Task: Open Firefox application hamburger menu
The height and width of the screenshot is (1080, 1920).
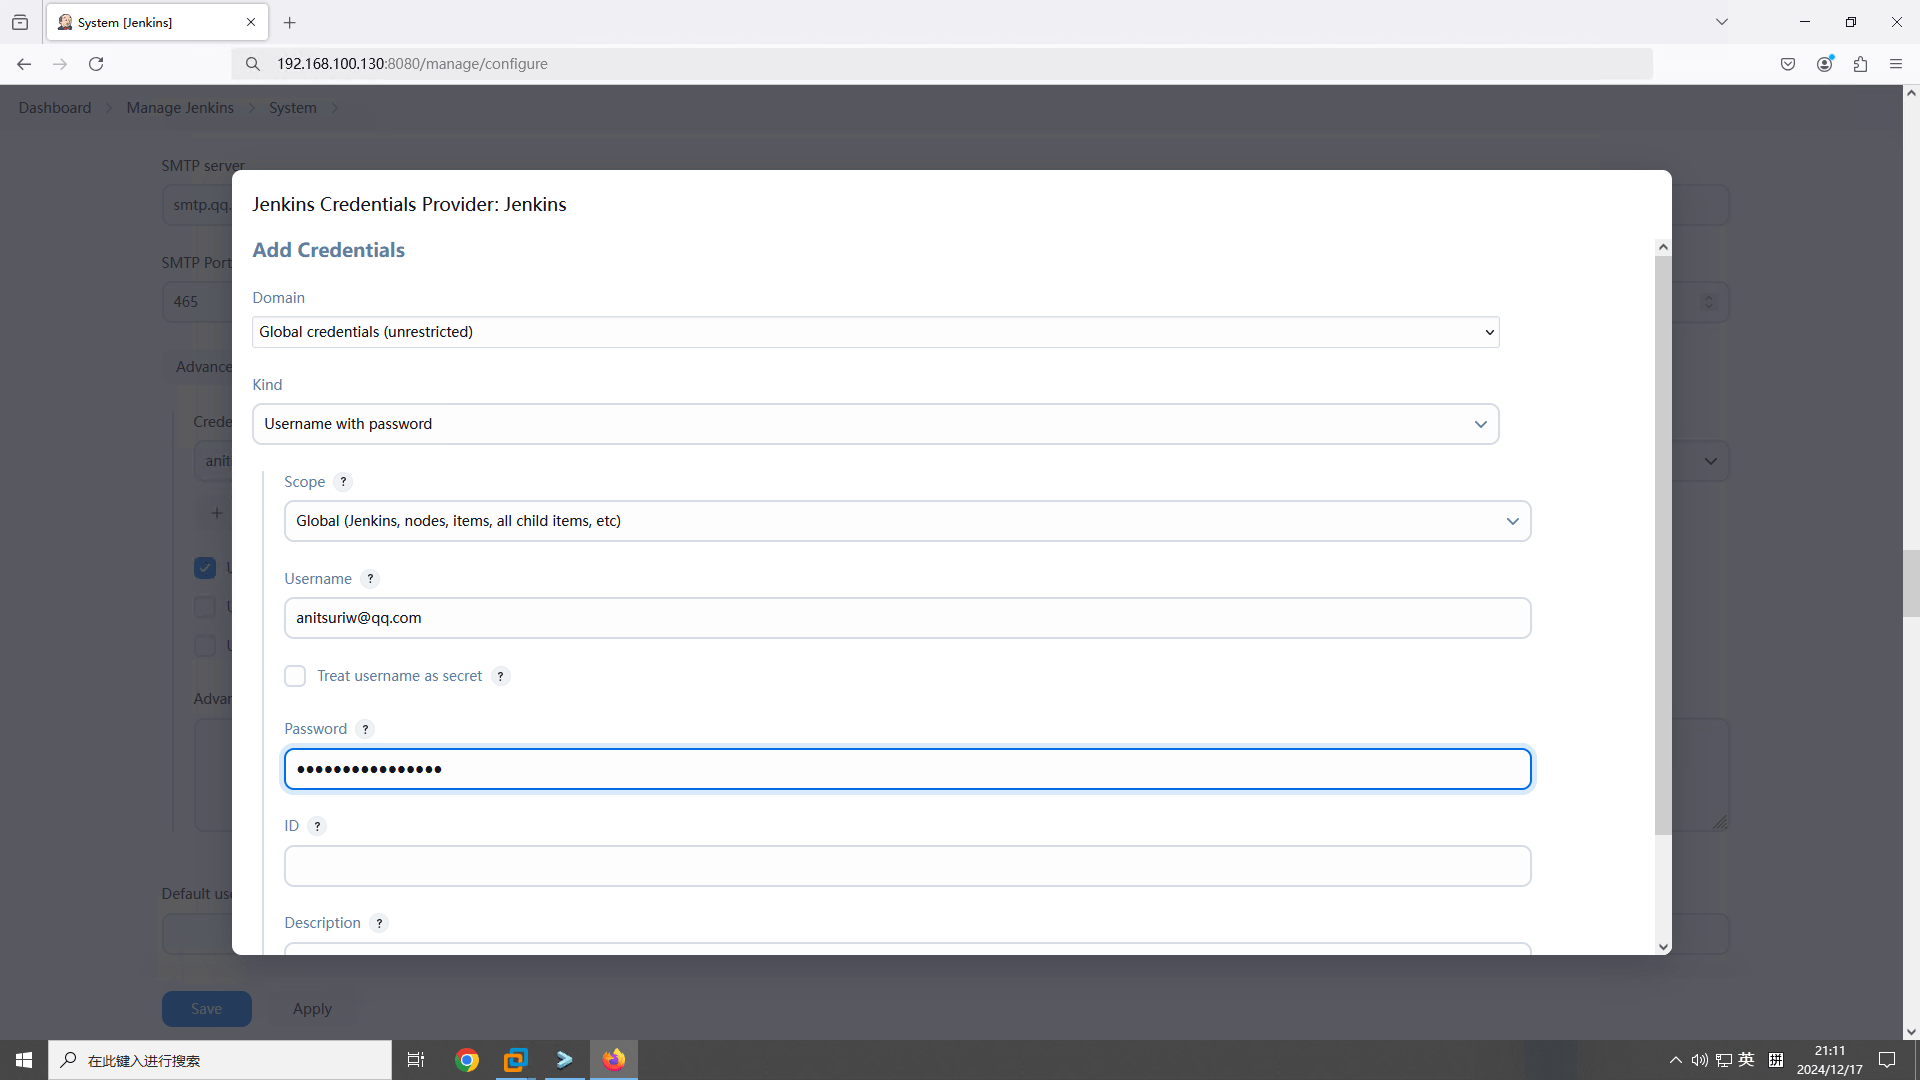Action: coord(1896,64)
